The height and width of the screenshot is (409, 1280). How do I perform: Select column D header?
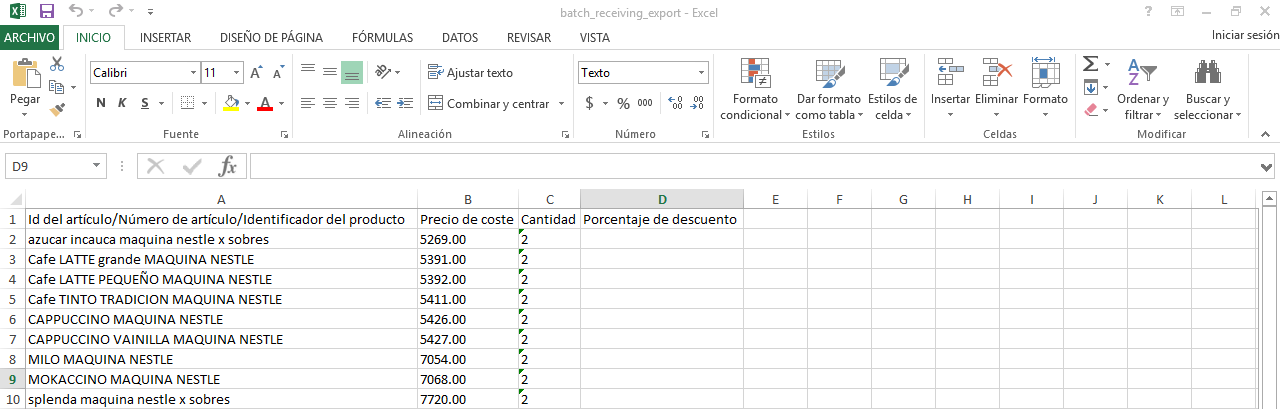click(662, 199)
